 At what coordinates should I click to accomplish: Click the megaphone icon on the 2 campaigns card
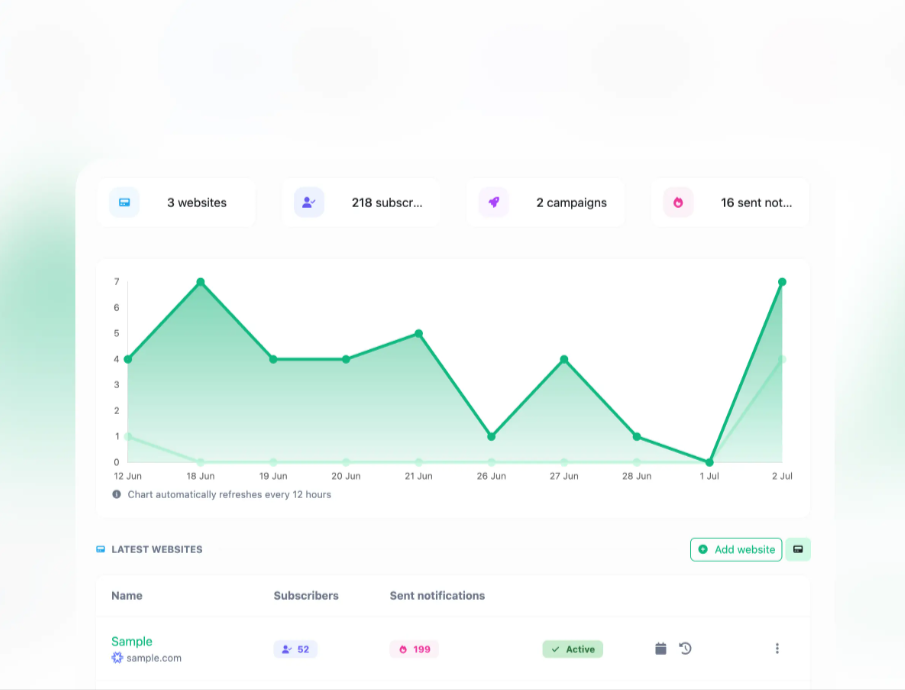(x=493, y=202)
